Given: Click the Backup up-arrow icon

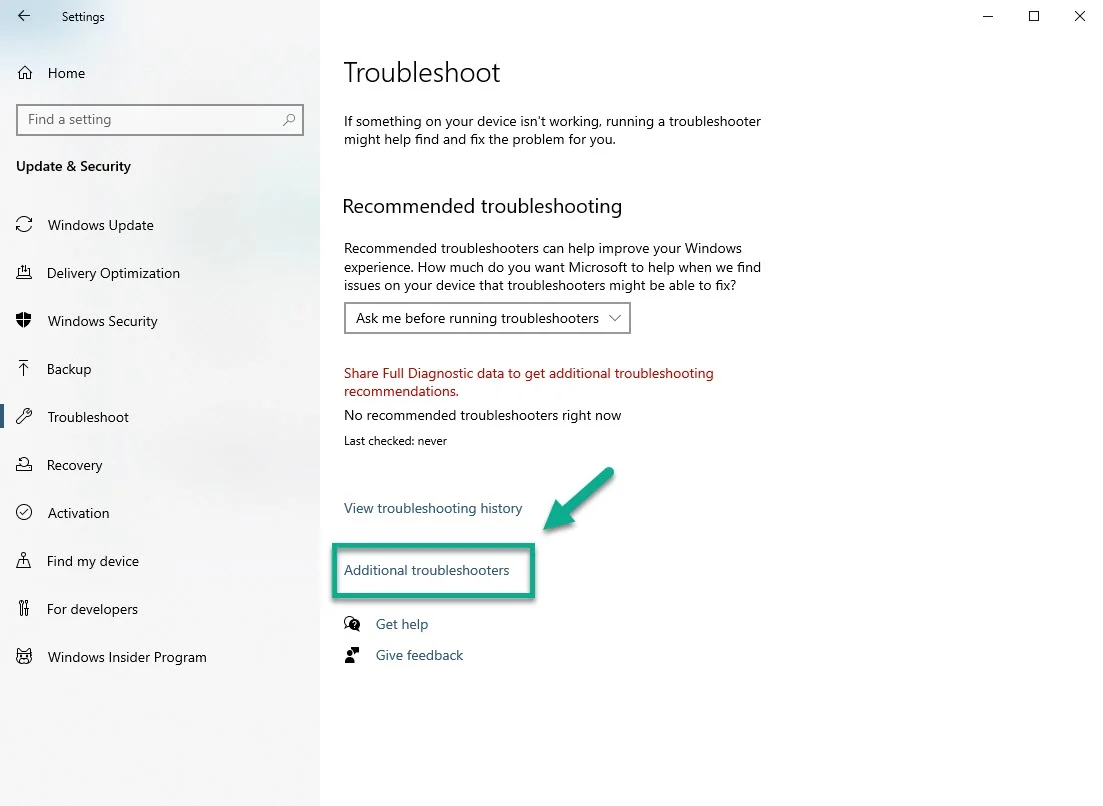Looking at the screenshot, I should click(24, 369).
